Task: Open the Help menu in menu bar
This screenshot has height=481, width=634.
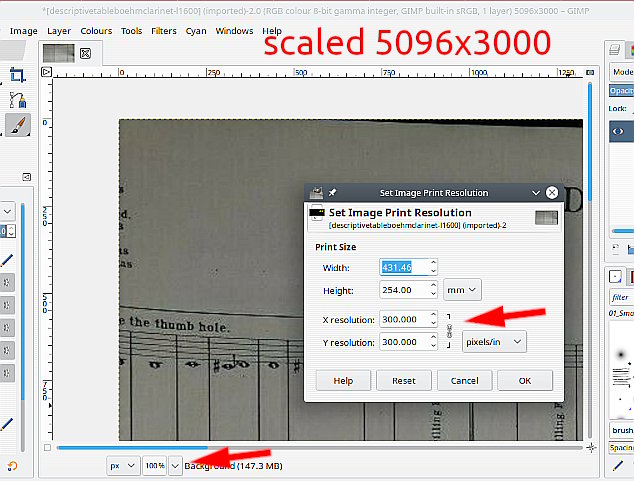Action: (x=272, y=31)
